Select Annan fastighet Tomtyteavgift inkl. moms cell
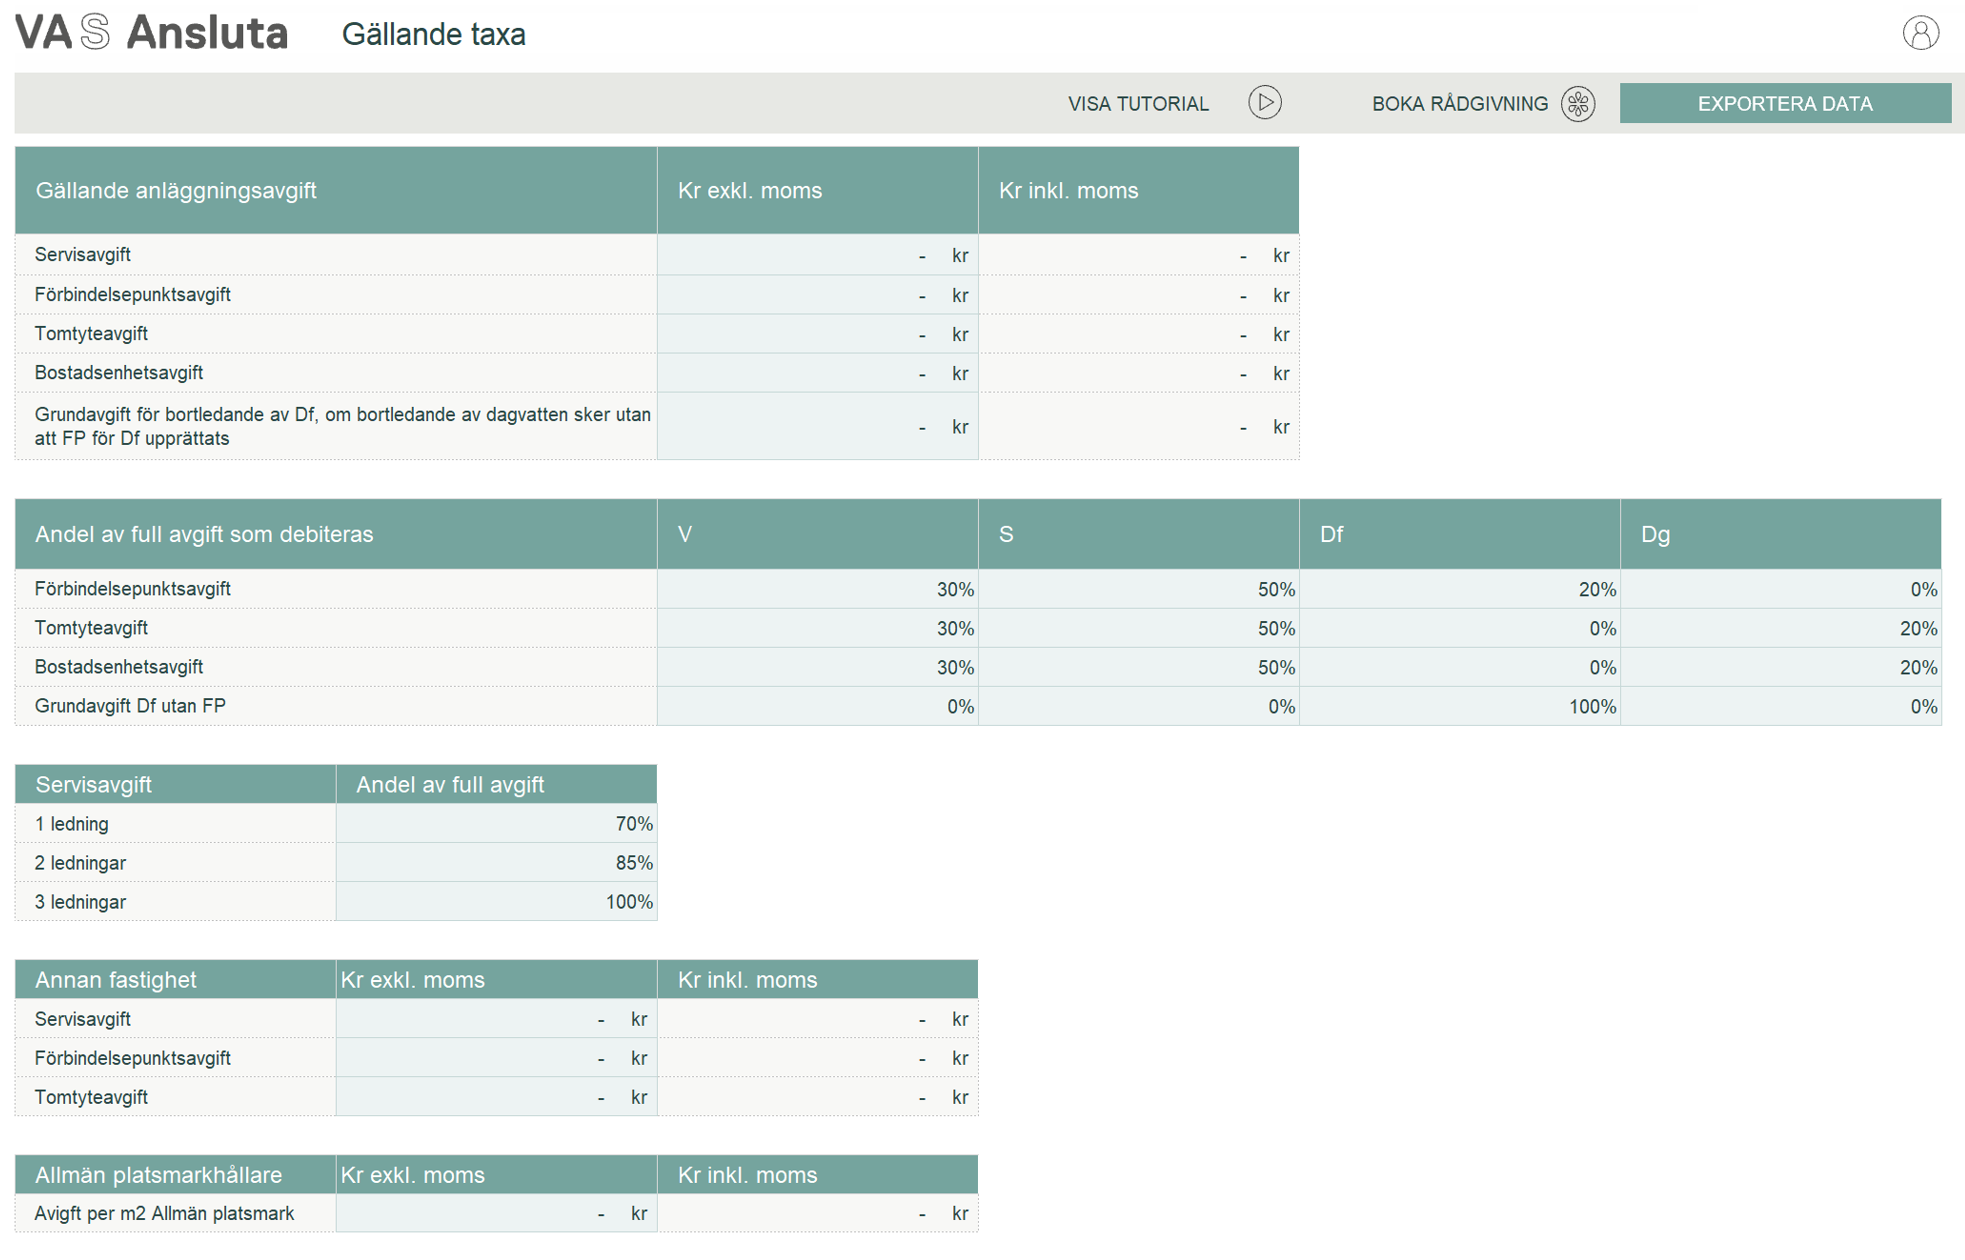1965x1260 pixels. pos(817,1097)
